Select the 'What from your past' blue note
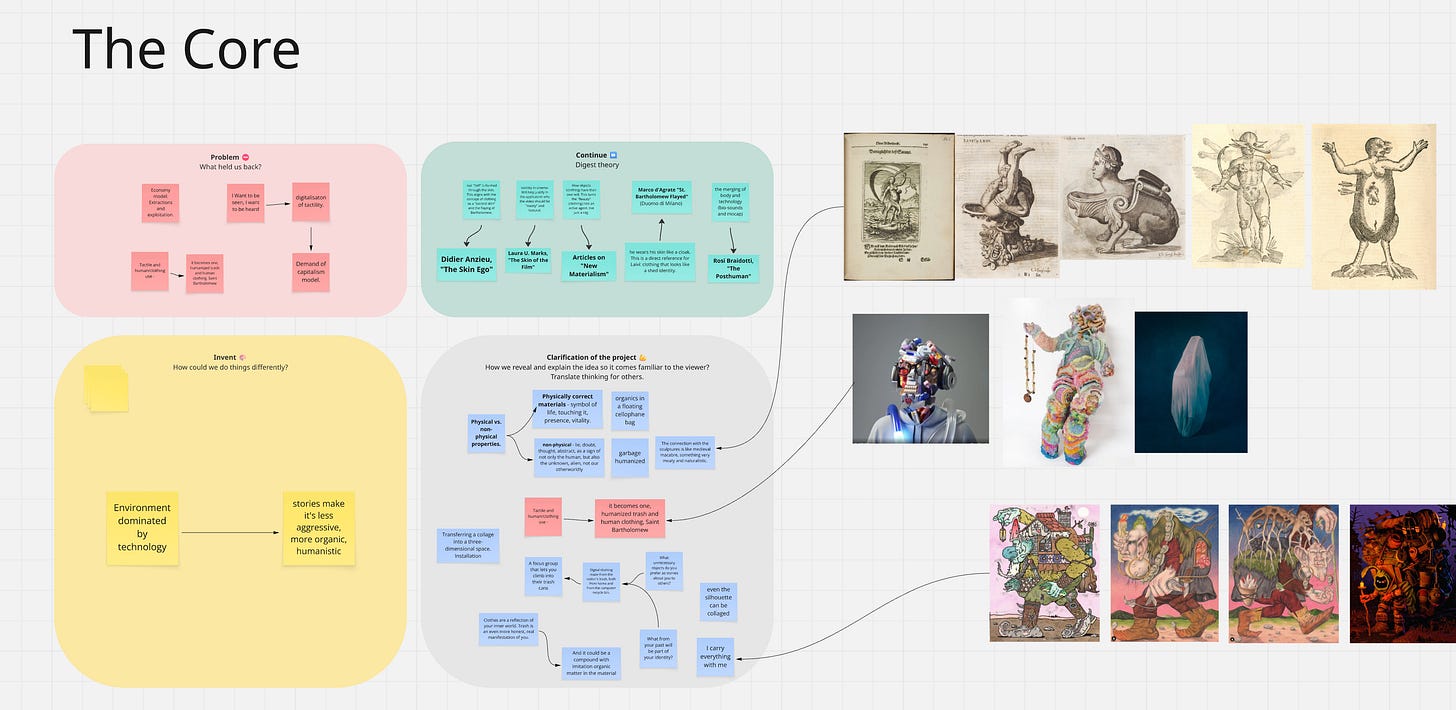Viewport: 1456px width, 710px height. pos(657,647)
